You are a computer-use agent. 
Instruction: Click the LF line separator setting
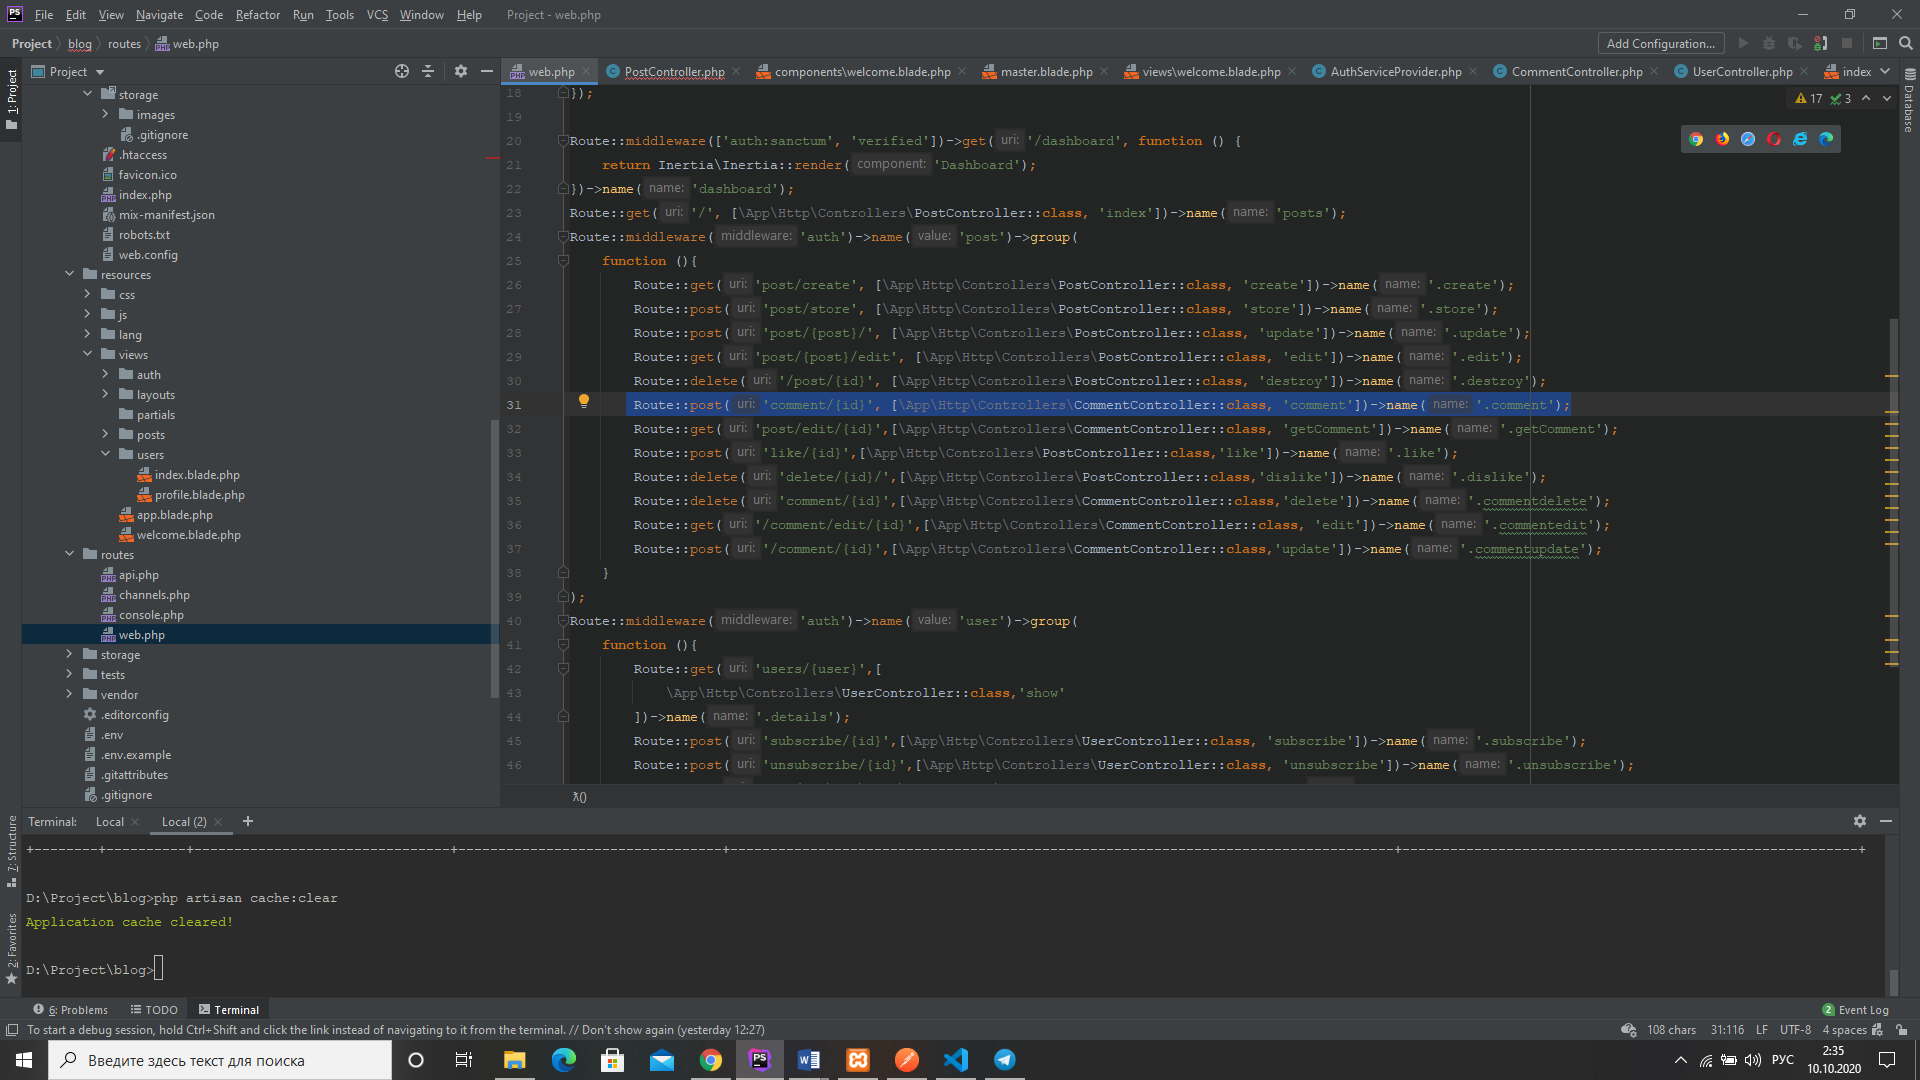click(x=1761, y=1030)
